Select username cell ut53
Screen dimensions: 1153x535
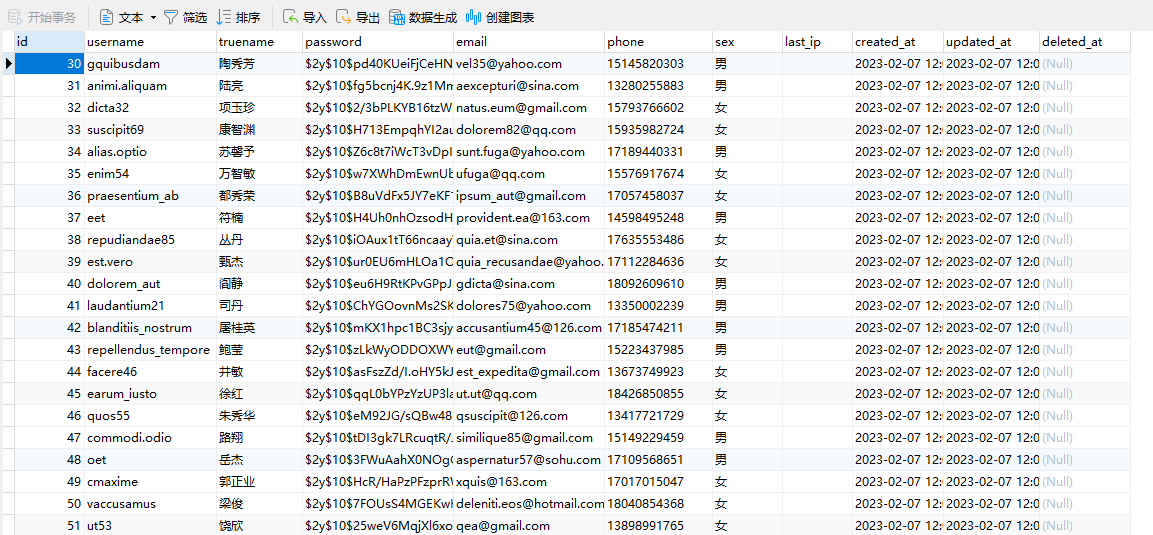point(150,525)
